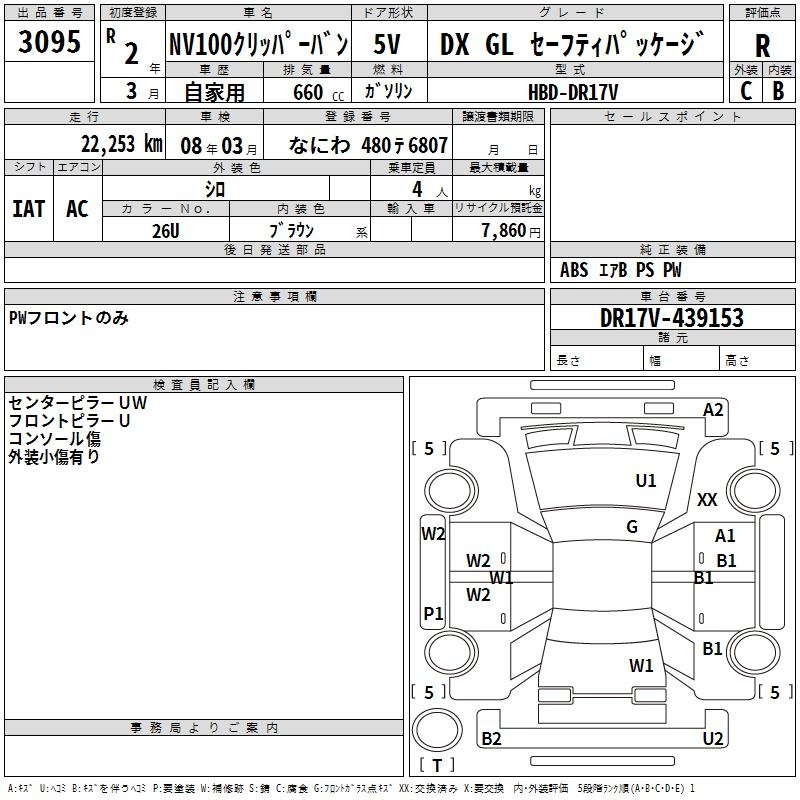Click the 初度登録 header

coord(133,13)
